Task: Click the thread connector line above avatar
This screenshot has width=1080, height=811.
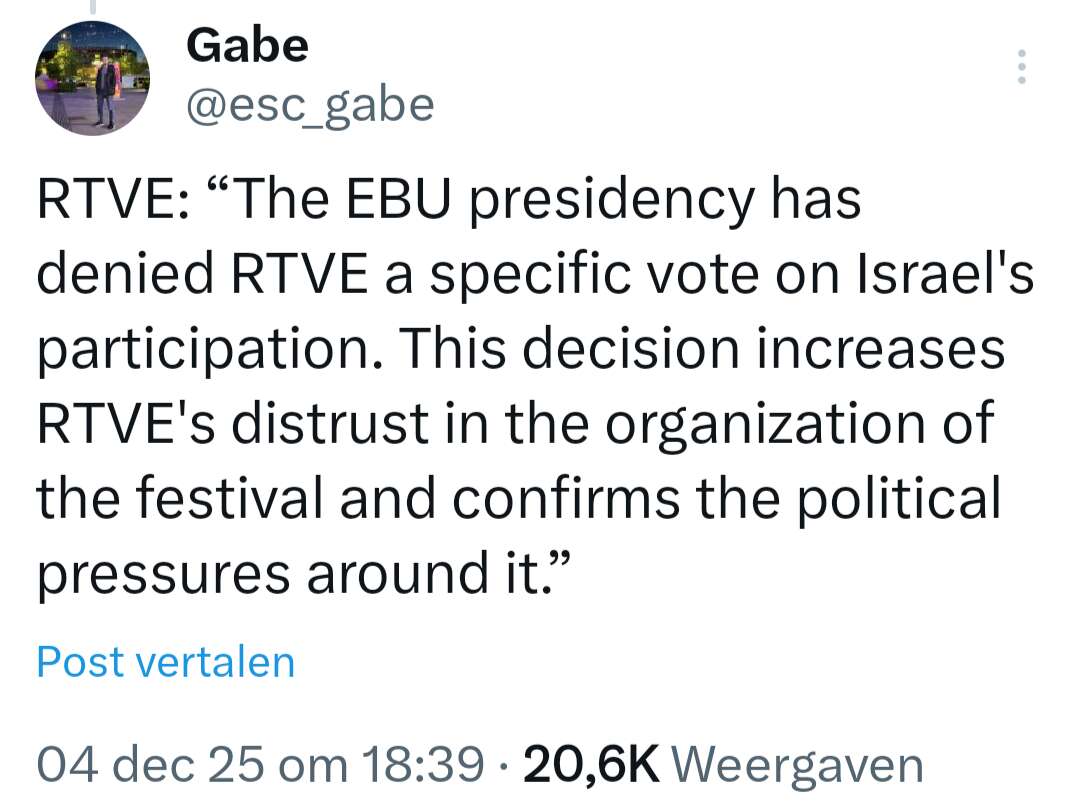Action: [x=92, y=6]
